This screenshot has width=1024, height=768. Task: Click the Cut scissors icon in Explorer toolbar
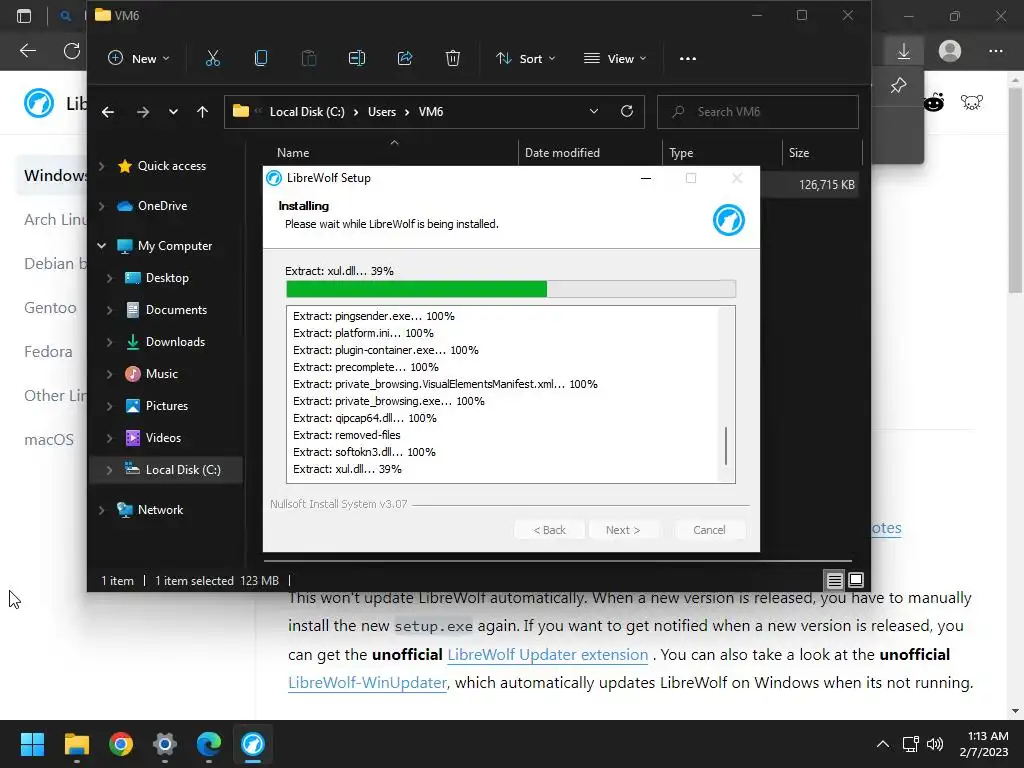(x=213, y=59)
